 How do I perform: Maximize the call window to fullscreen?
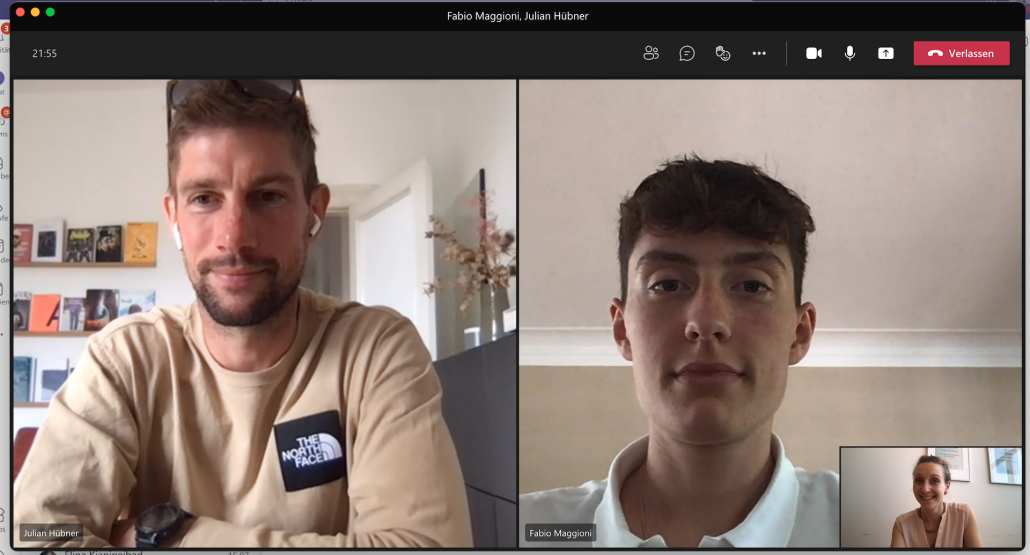tap(50, 12)
